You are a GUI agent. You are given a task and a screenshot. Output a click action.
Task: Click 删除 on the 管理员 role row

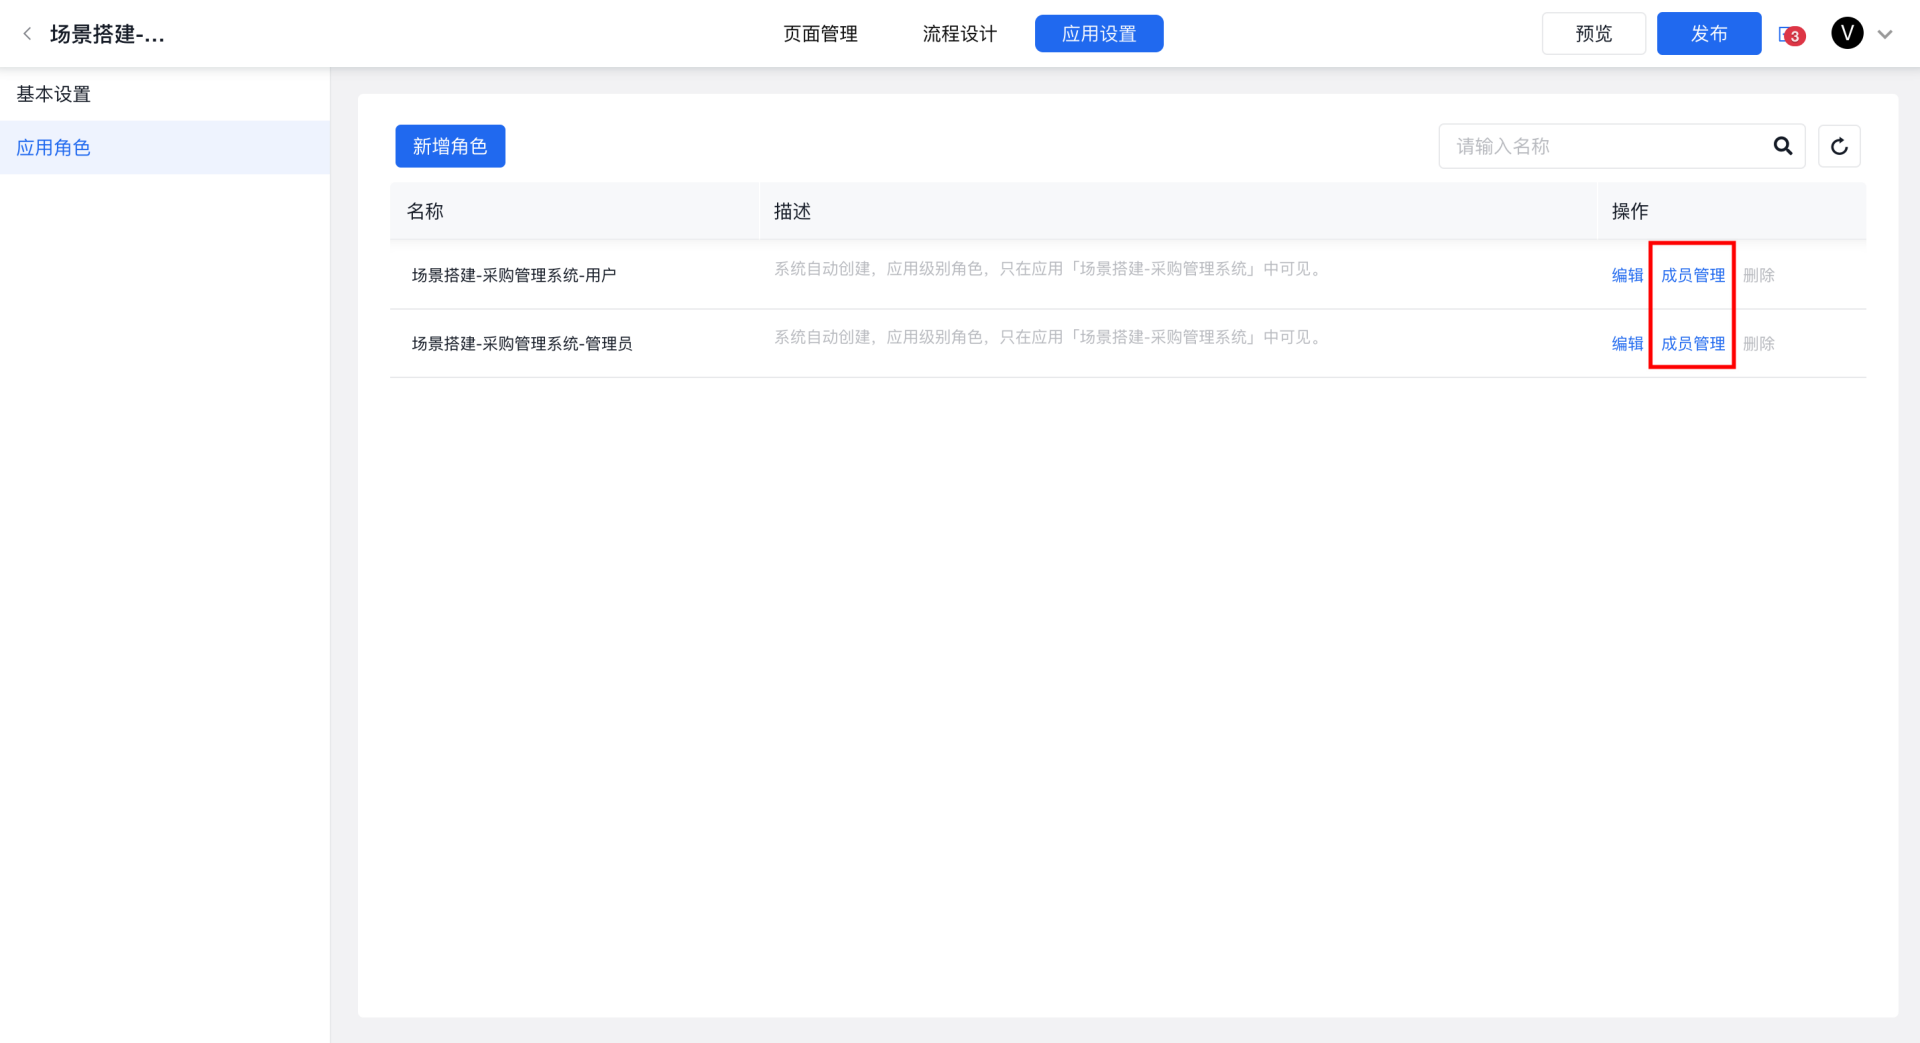(x=1758, y=343)
